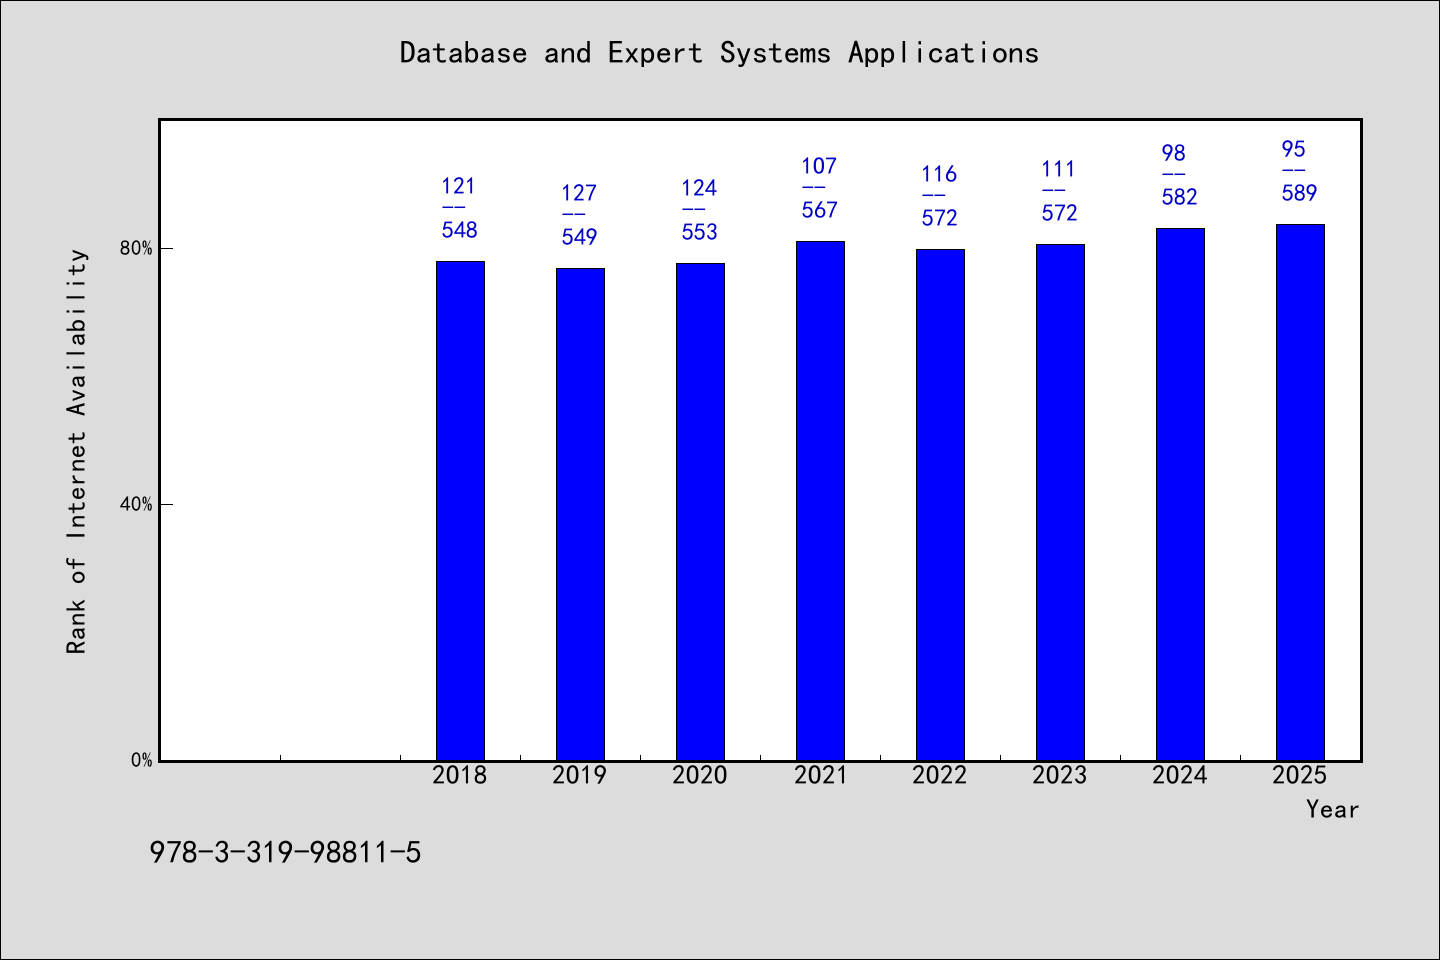Click the 549 label above 2019 bar

[x=580, y=237]
